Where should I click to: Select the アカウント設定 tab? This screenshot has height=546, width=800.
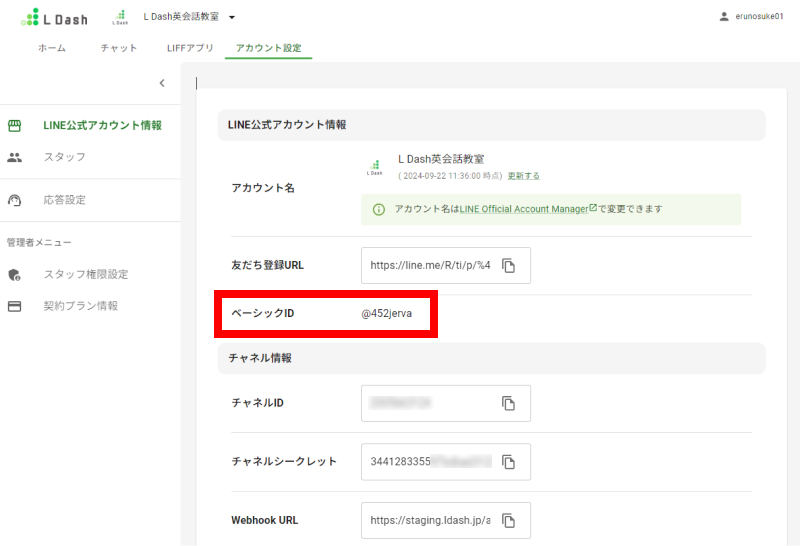click(x=268, y=48)
